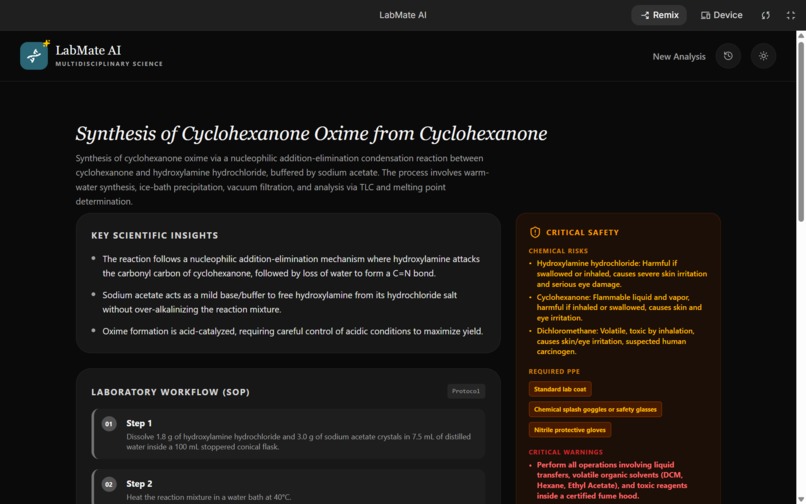Click the certified fume hood warning text
The width and height of the screenshot is (806, 504).
pyautogui.click(x=612, y=480)
